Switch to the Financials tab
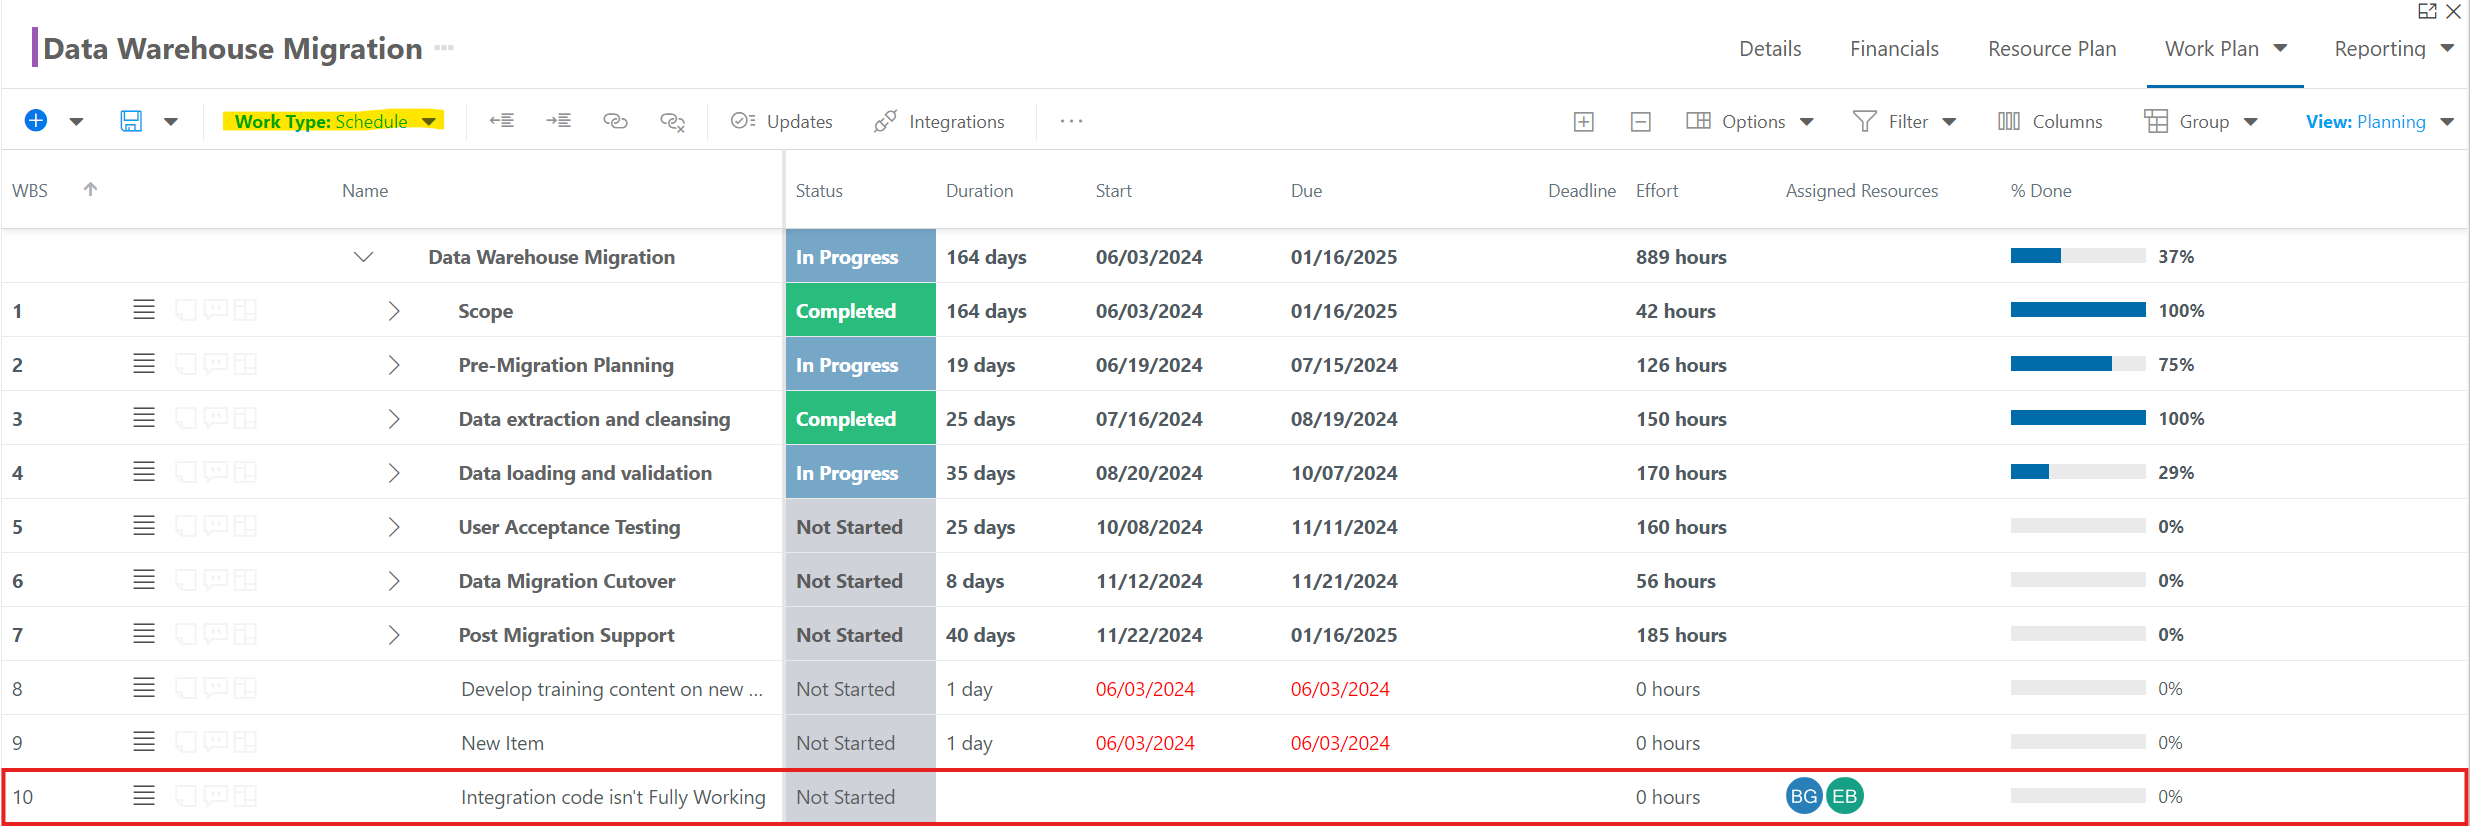Image resolution: width=2470 pixels, height=826 pixels. click(x=1894, y=49)
